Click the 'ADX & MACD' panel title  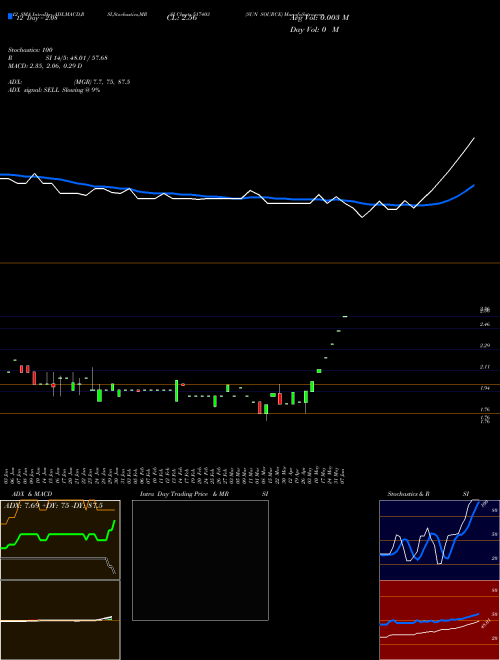(x=32, y=494)
